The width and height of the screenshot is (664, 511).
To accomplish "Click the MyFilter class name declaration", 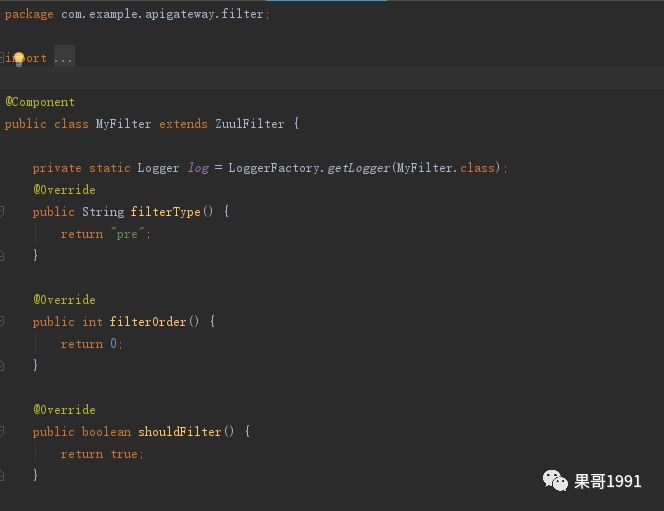I will point(123,124).
